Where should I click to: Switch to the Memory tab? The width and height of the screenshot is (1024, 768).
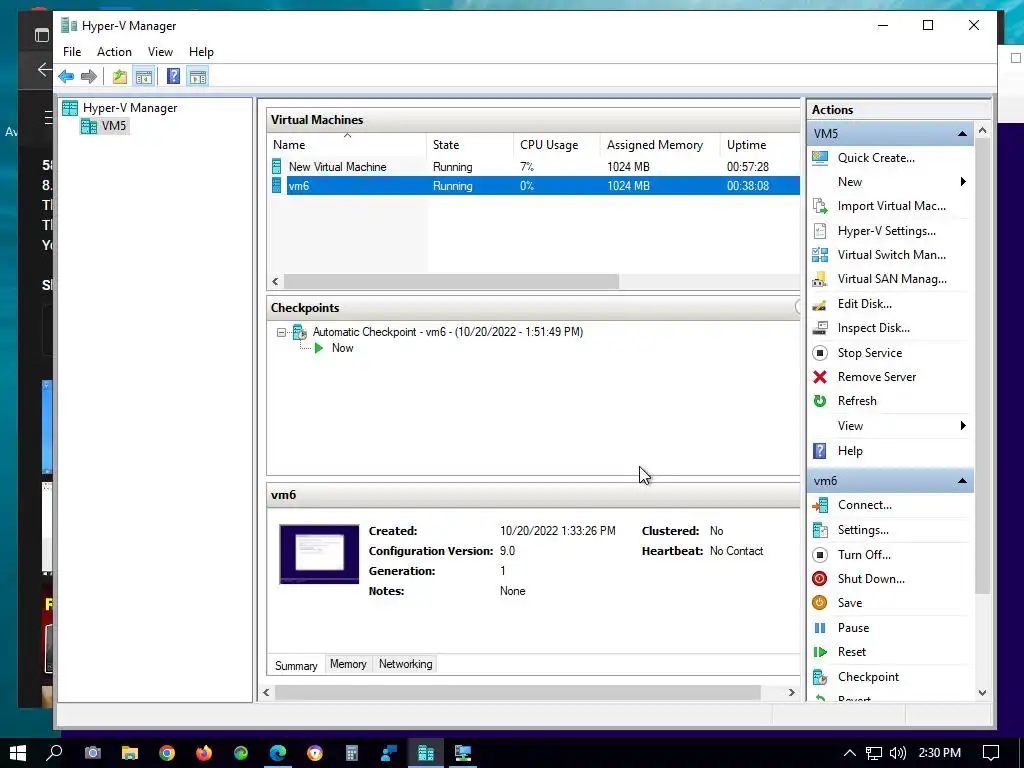(x=348, y=664)
